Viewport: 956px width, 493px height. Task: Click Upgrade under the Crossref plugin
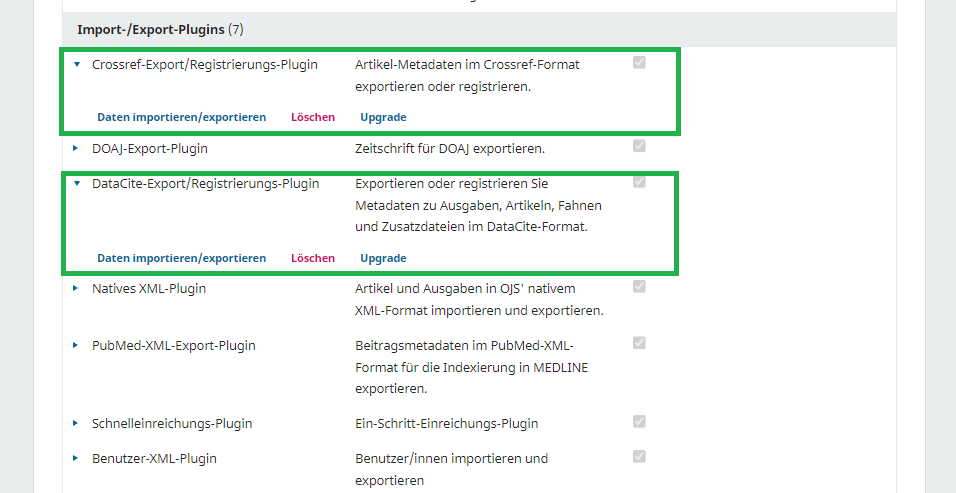coord(383,117)
